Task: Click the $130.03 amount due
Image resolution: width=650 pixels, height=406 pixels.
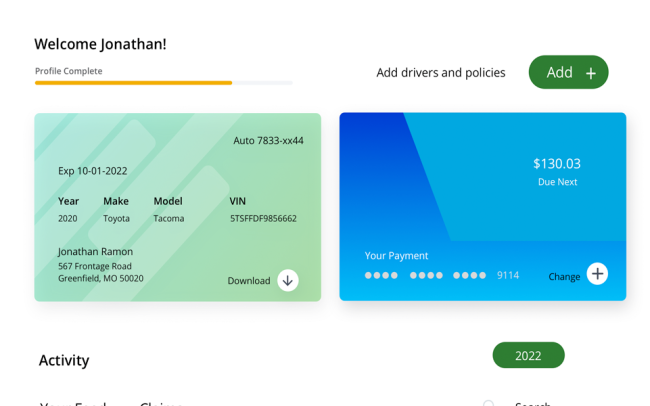Action: [x=557, y=163]
